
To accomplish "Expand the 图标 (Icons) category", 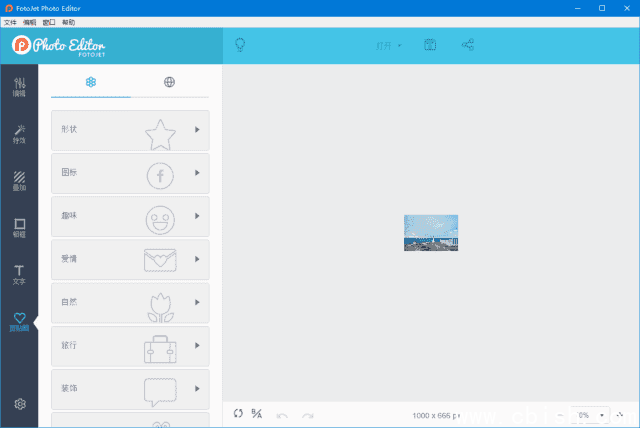I will pyautogui.click(x=130, y=173).
